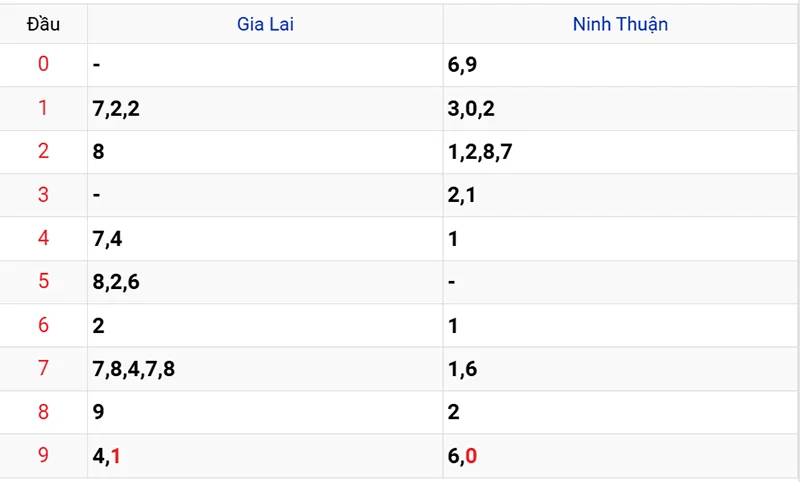Select the row with red head digit 5
The image size is (800, 482).
400,282
